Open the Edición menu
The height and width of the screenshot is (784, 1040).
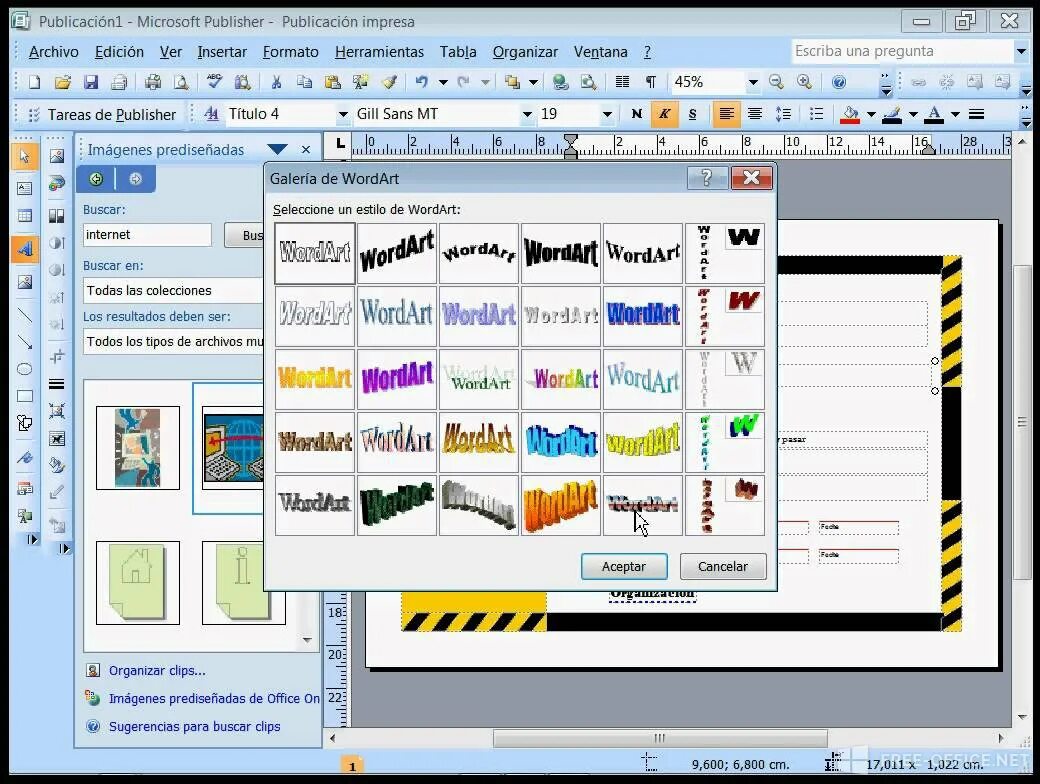119,52
